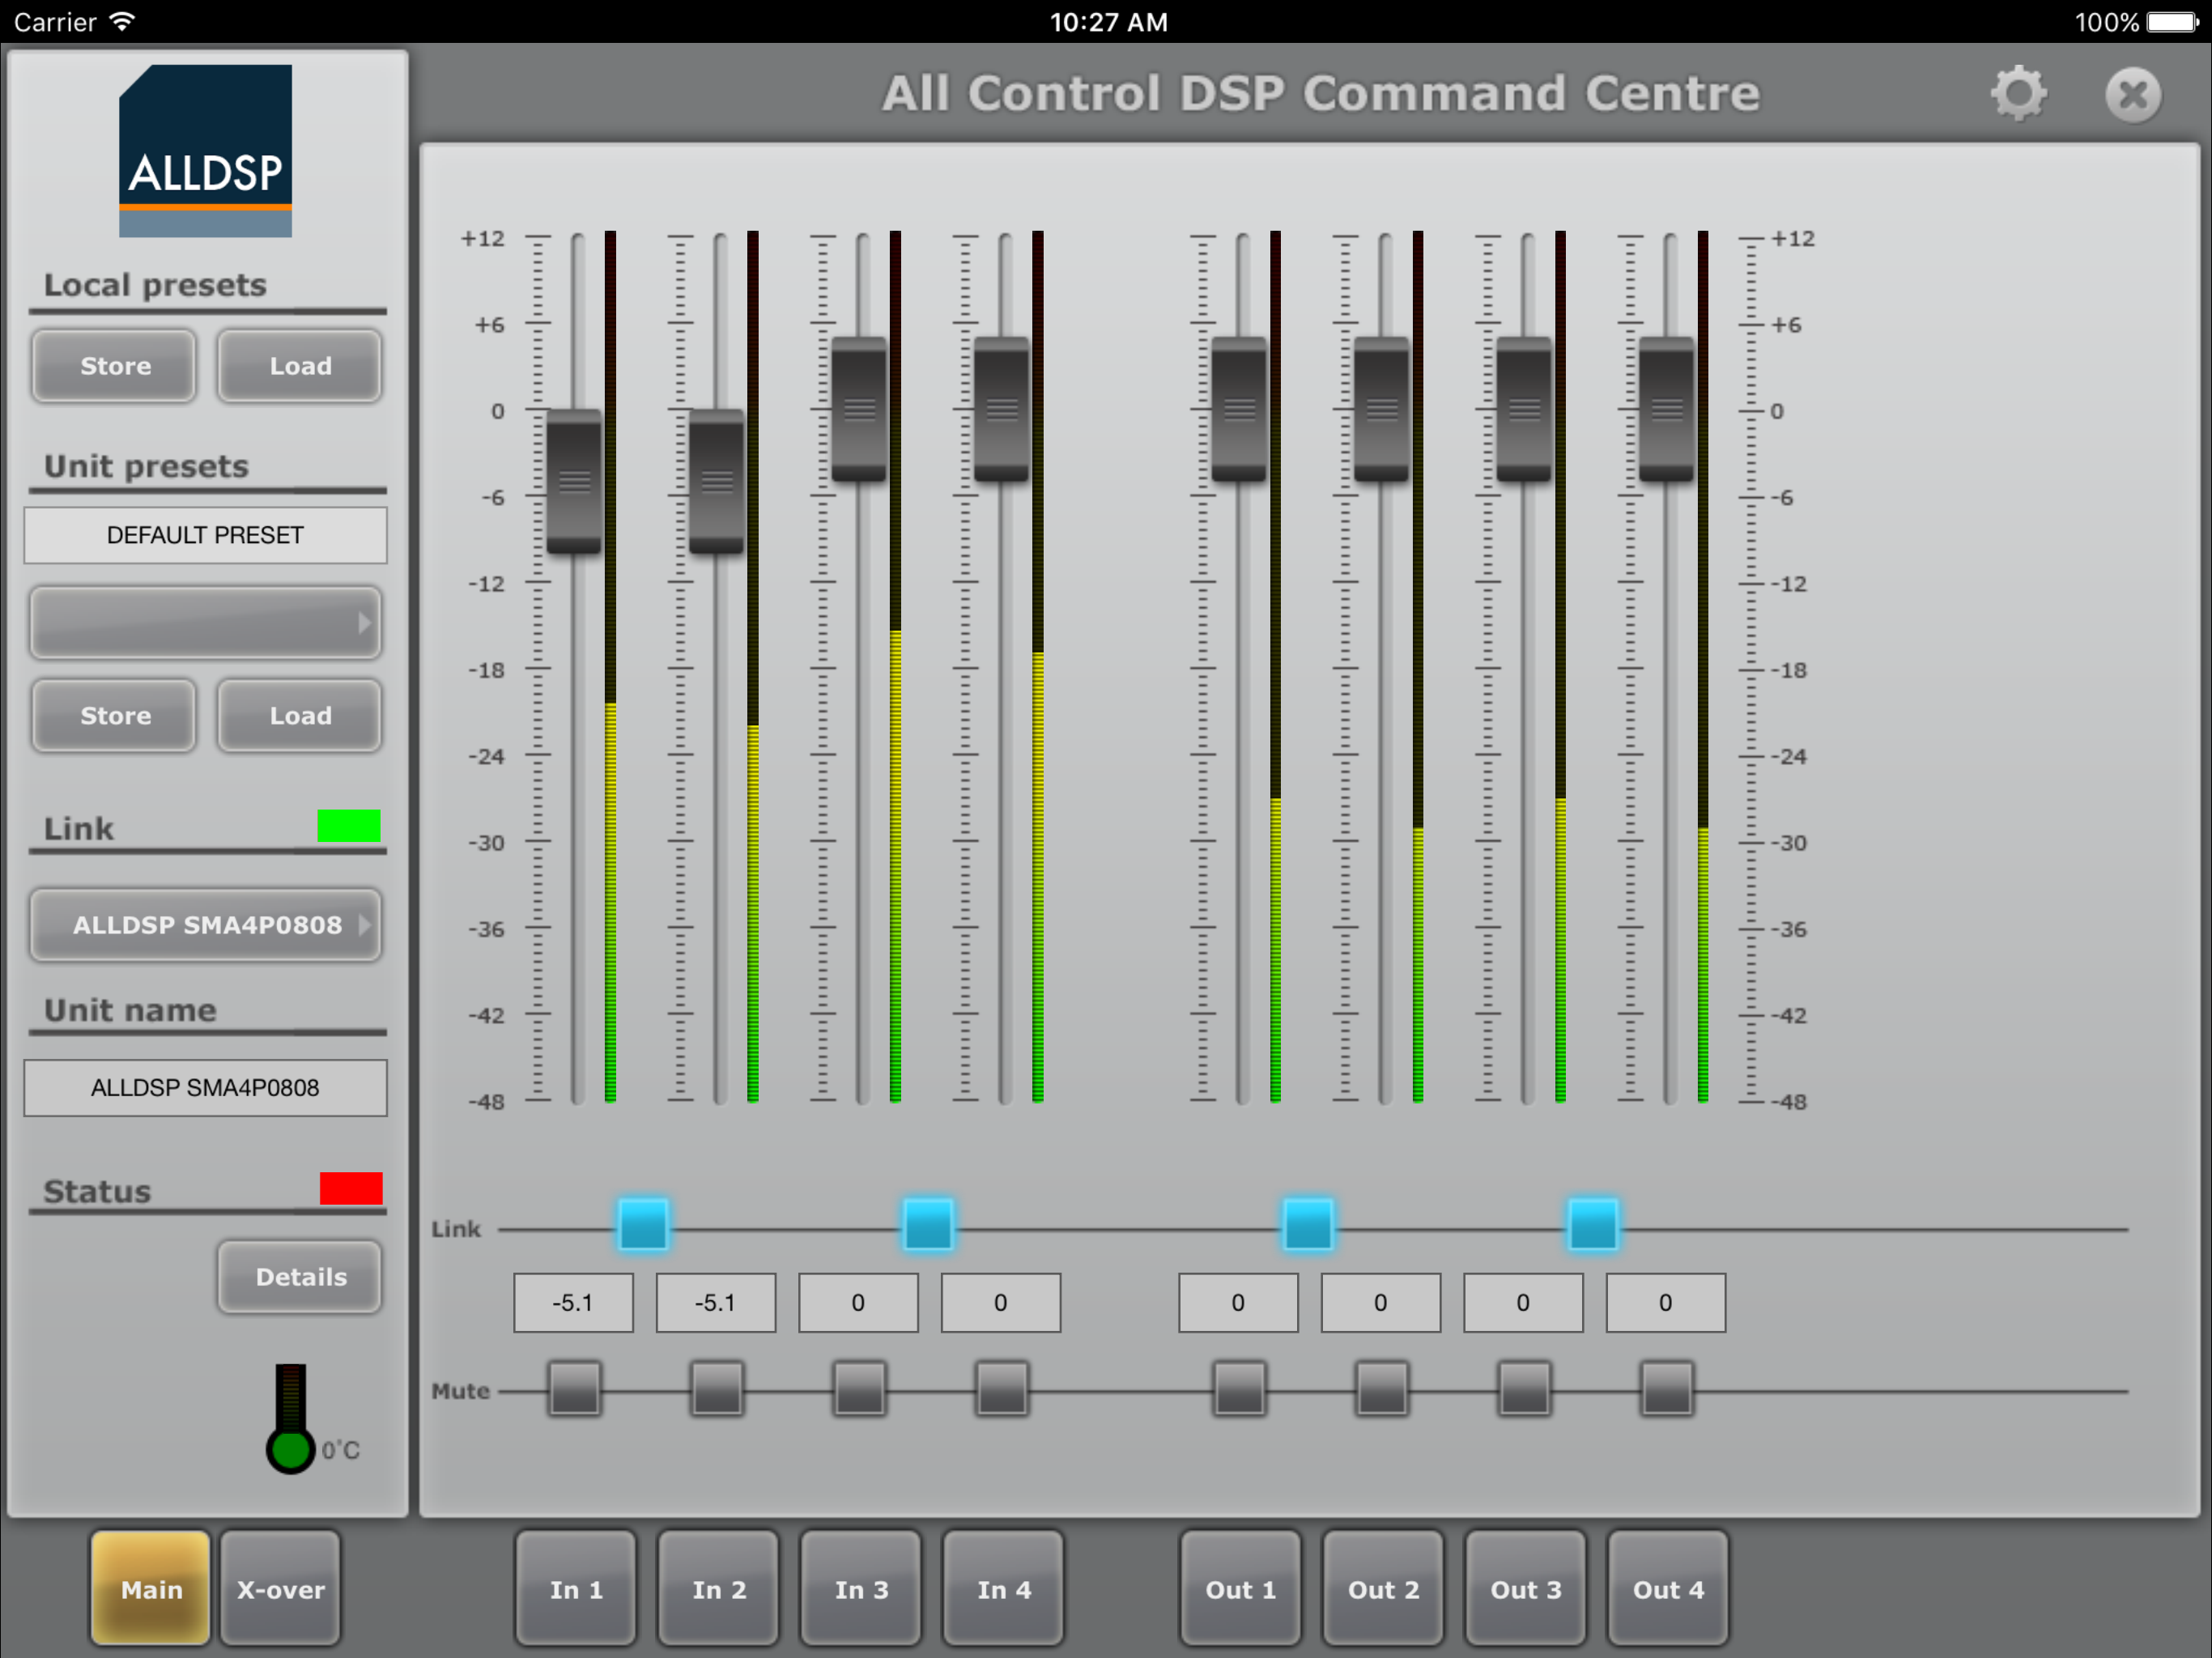
Task: Click the green Link status indicator
Action: 348,826
